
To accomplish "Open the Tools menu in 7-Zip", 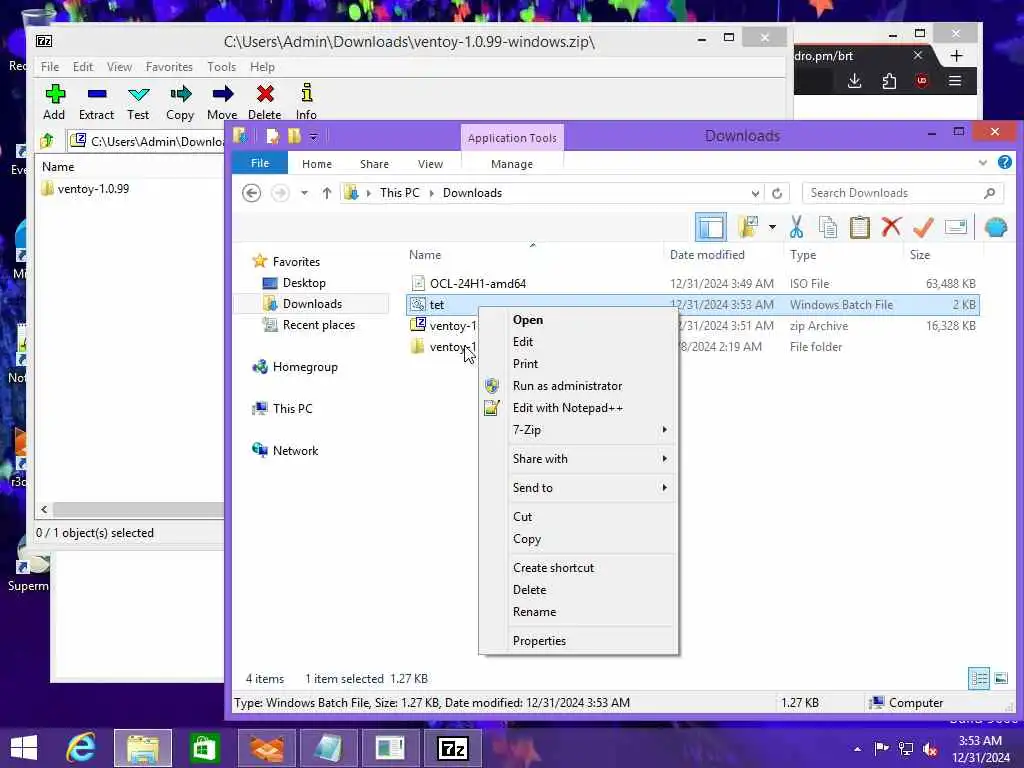I will (x=221, y=67).
